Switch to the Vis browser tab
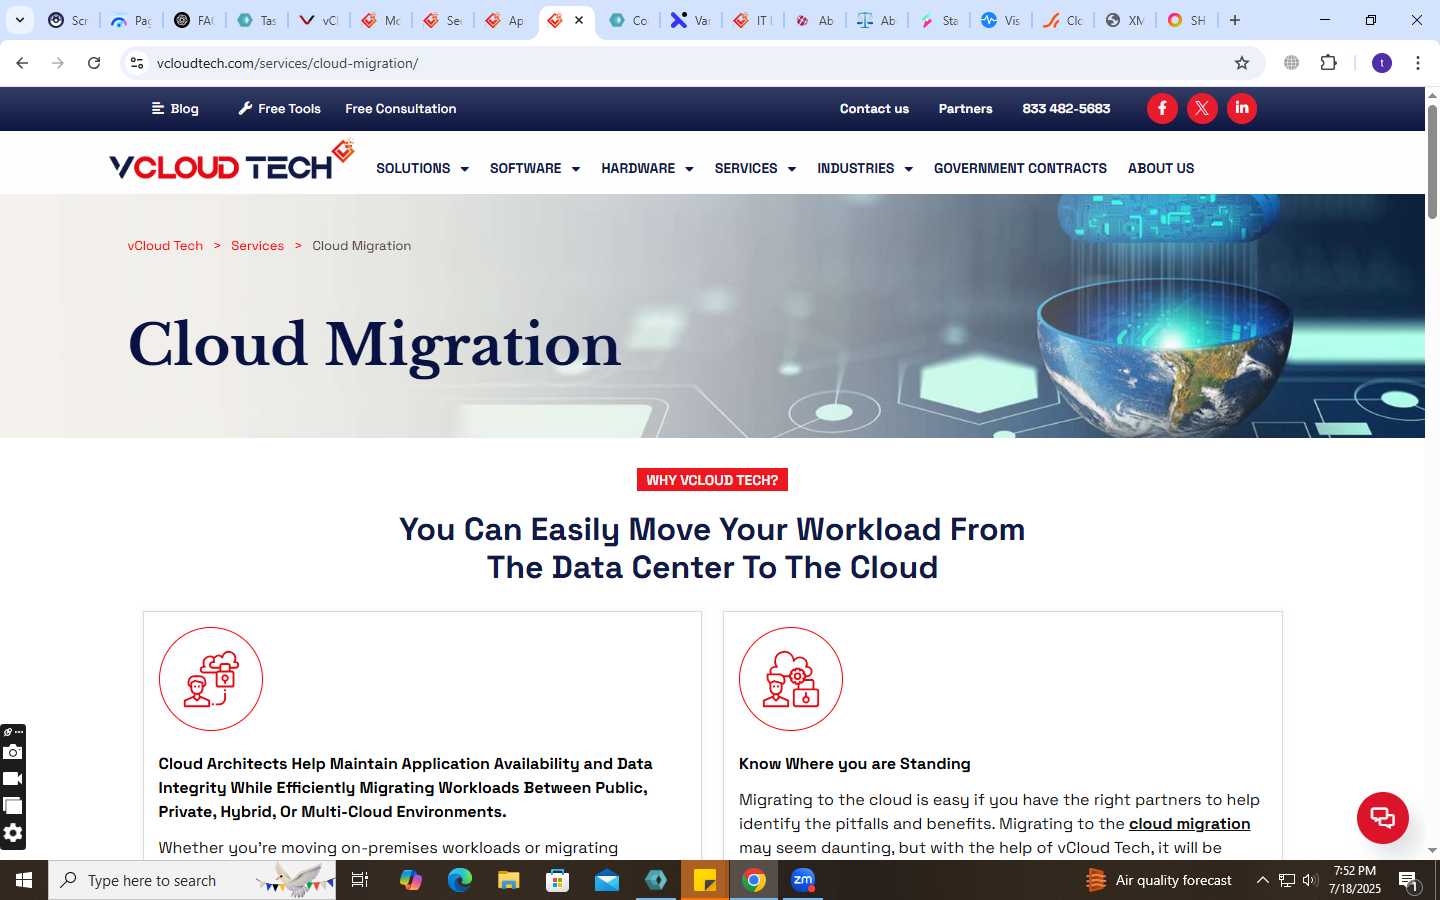This screenshot has height=900, width=1440. coord(1000,20)
